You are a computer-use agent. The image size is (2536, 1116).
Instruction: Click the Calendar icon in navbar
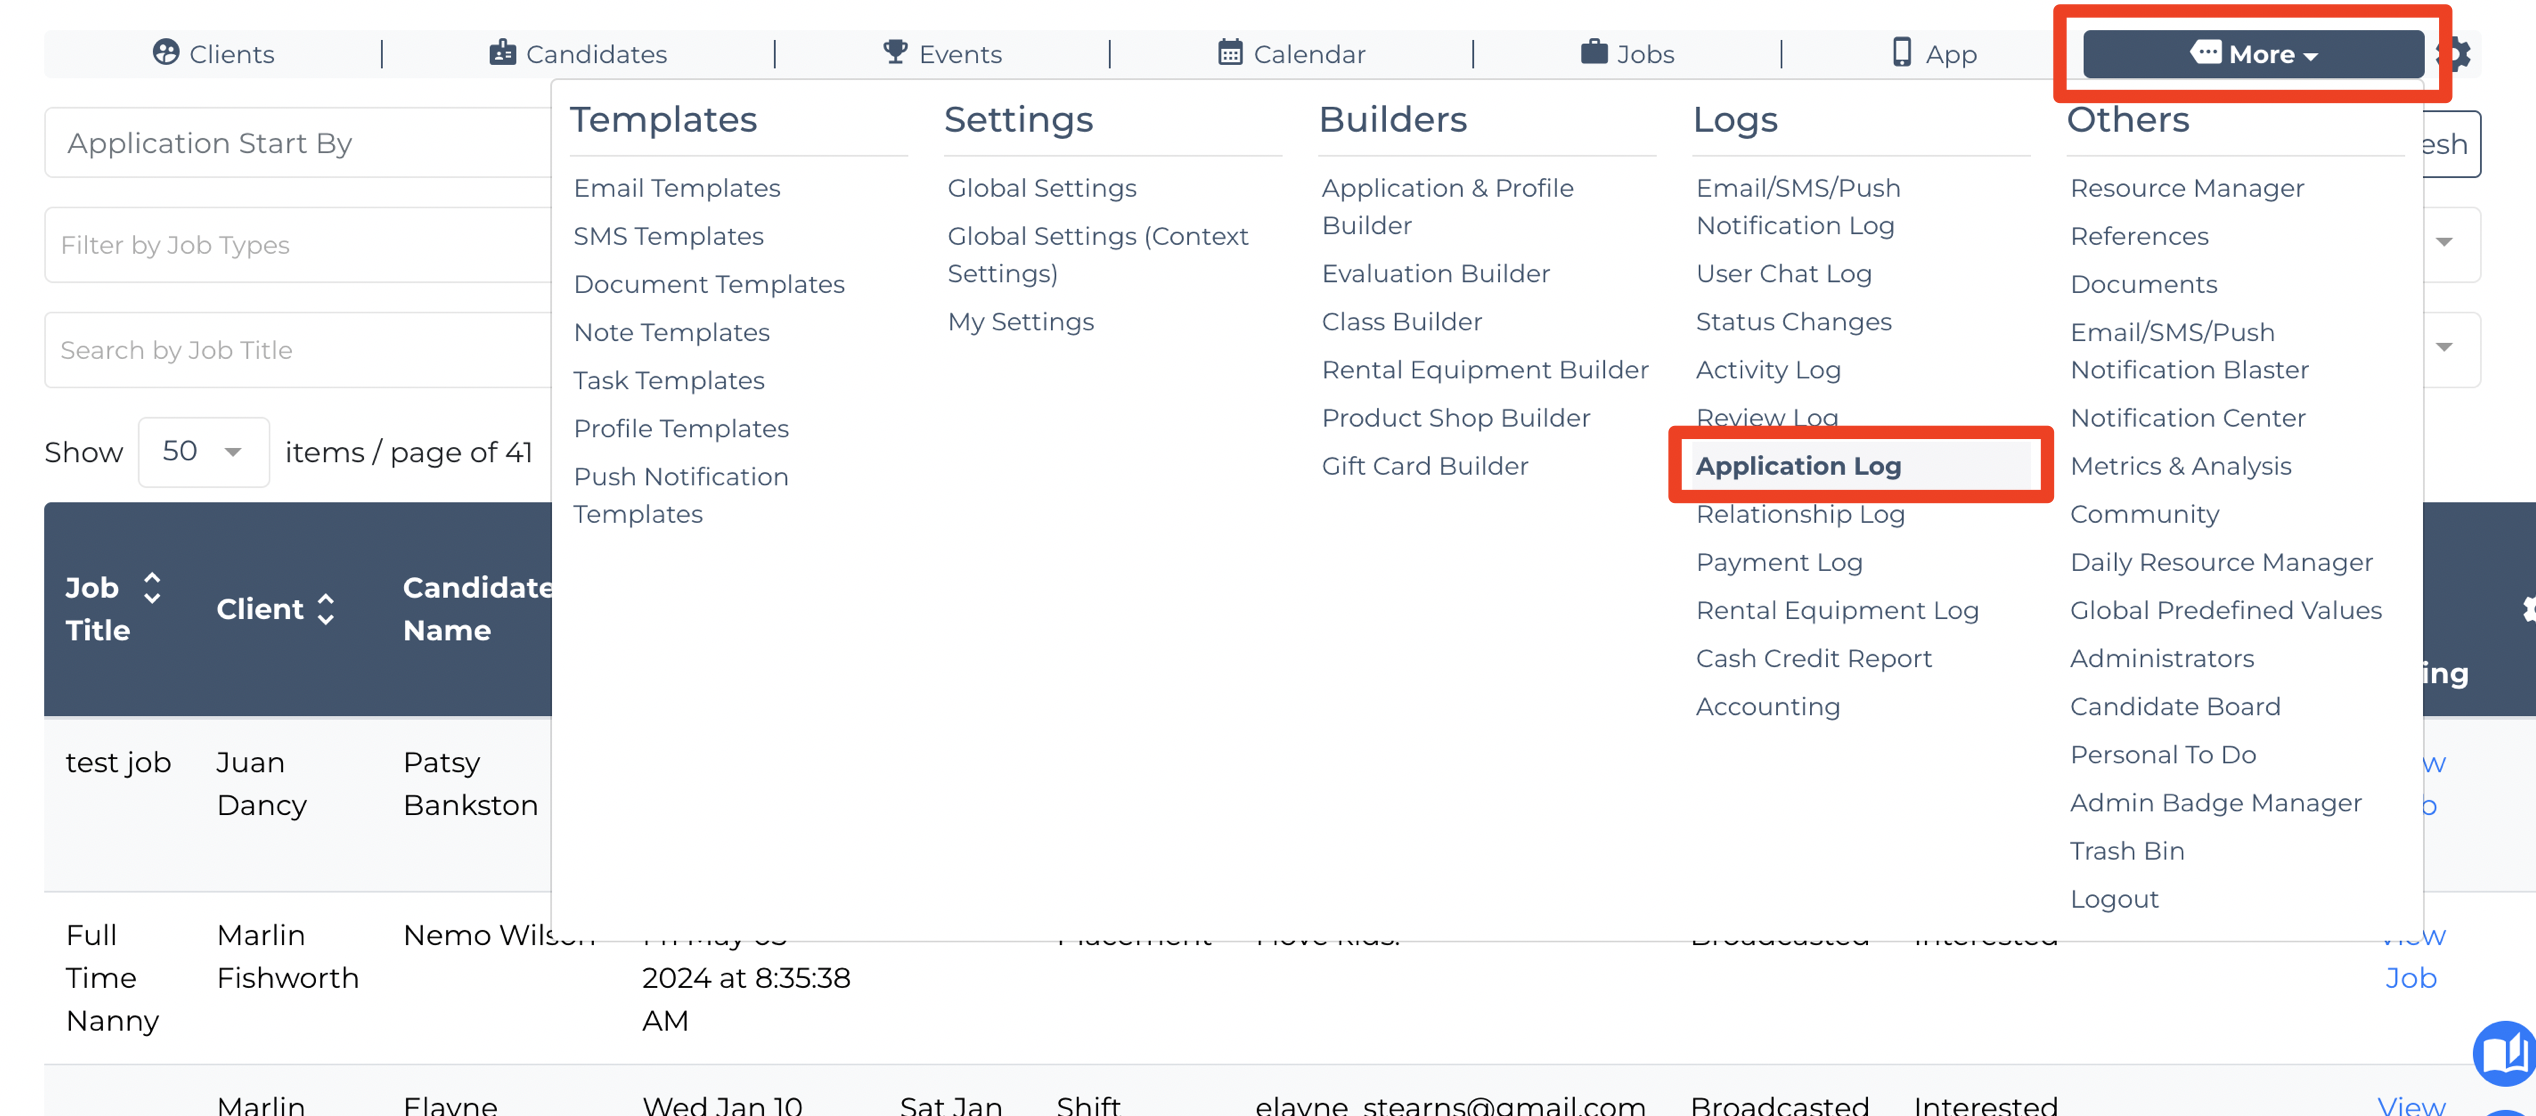1230,52
